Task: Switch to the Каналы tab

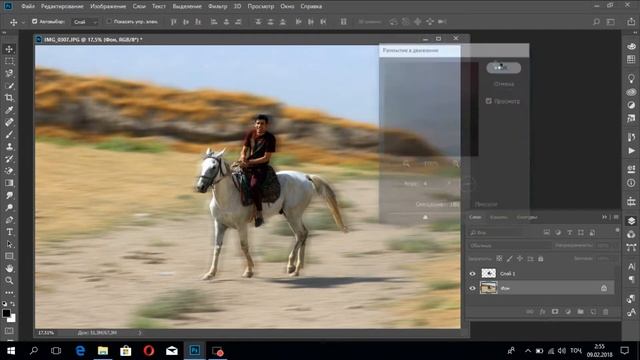Action: (499, 217)
